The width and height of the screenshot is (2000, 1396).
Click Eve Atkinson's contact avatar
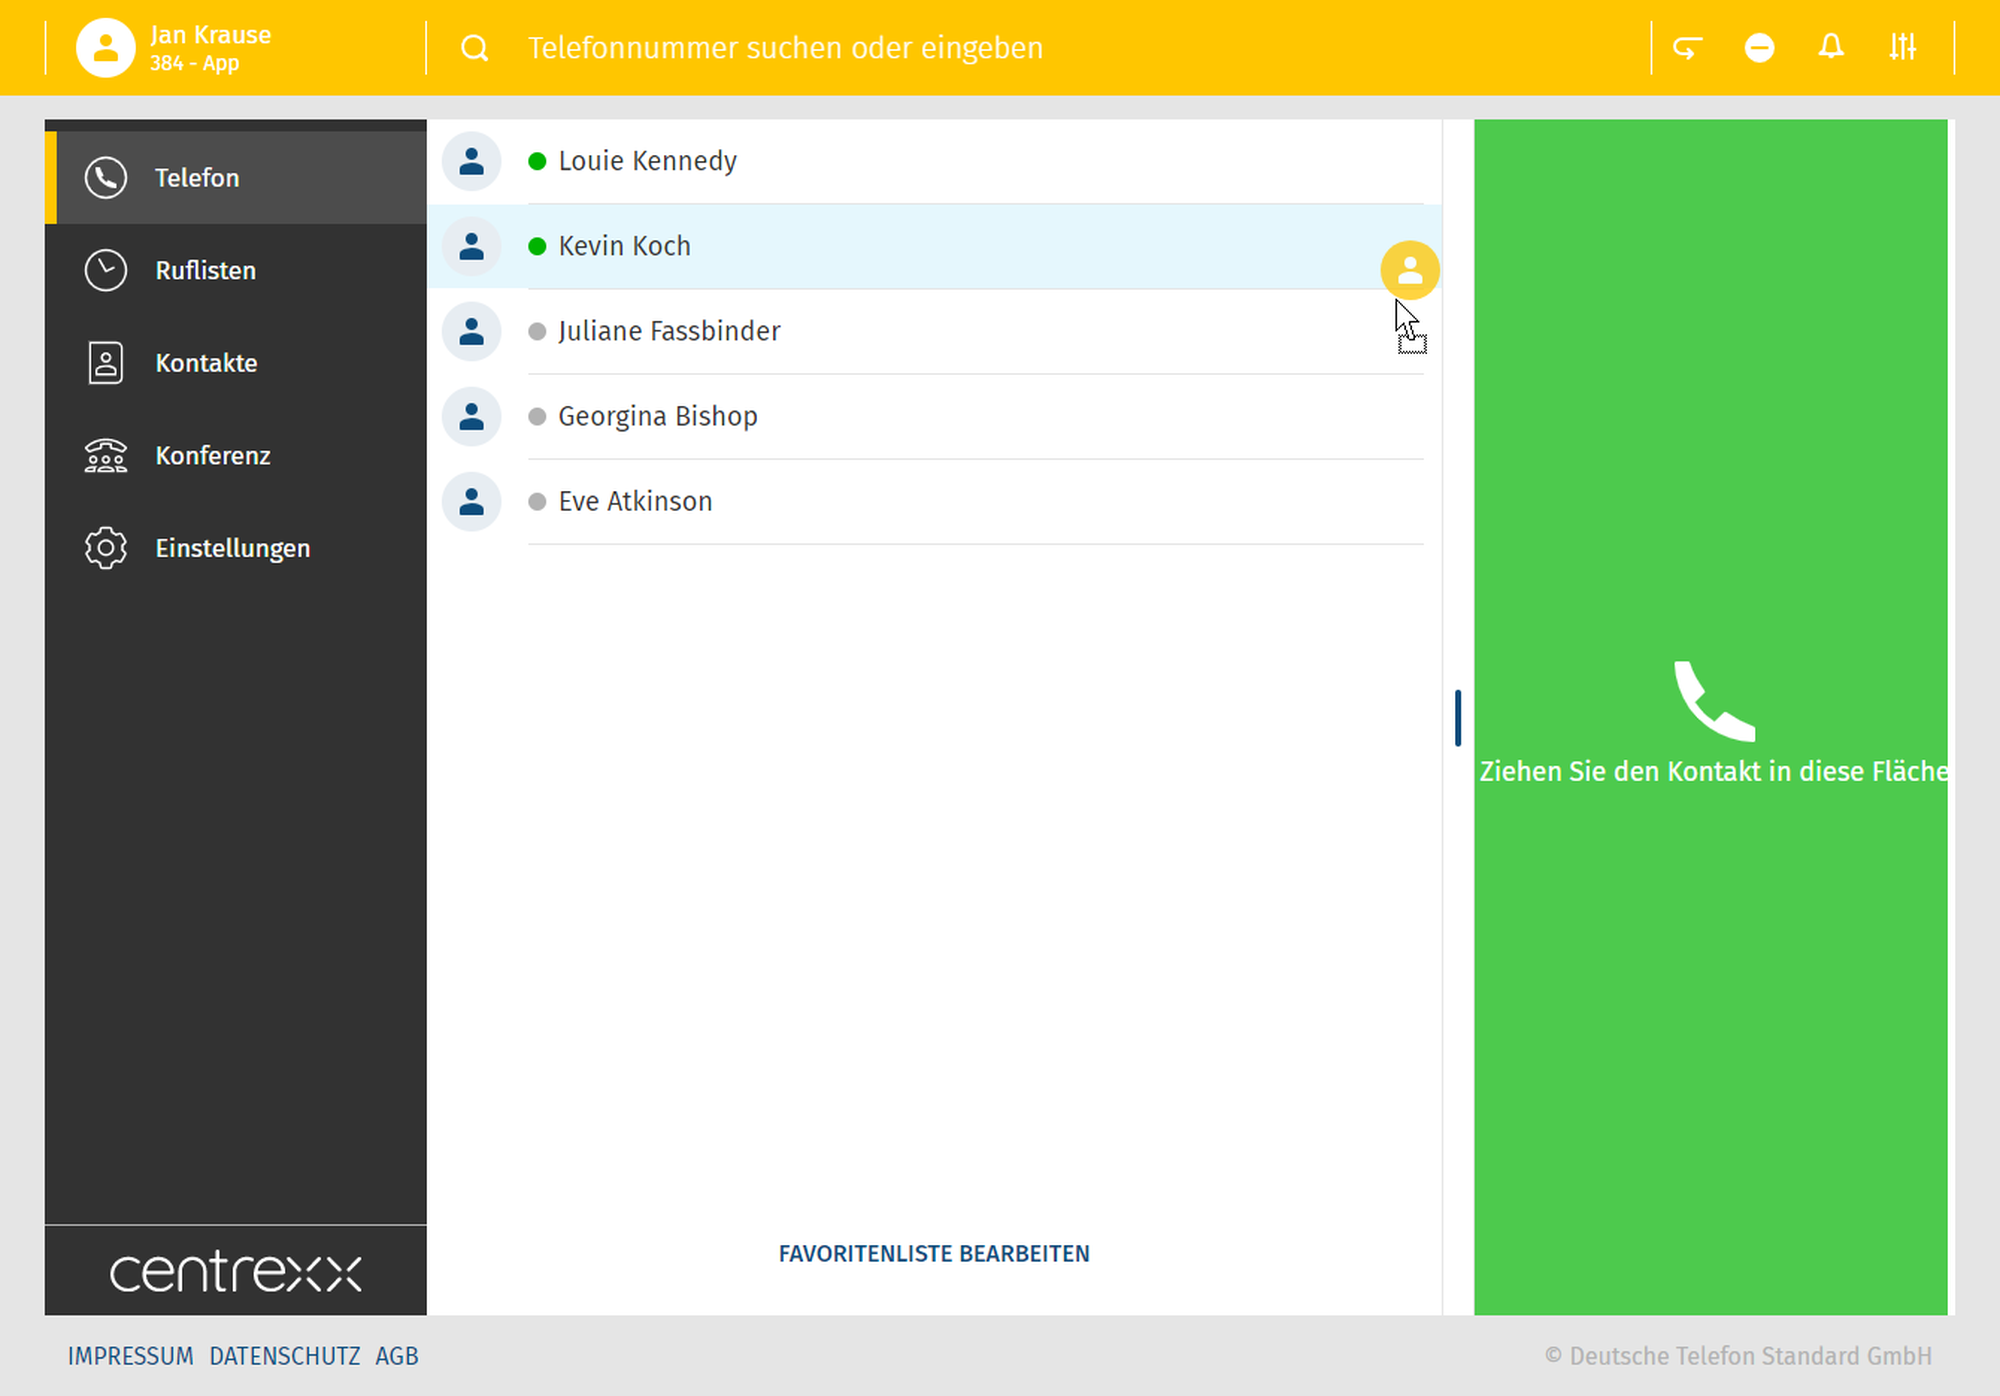471,501
